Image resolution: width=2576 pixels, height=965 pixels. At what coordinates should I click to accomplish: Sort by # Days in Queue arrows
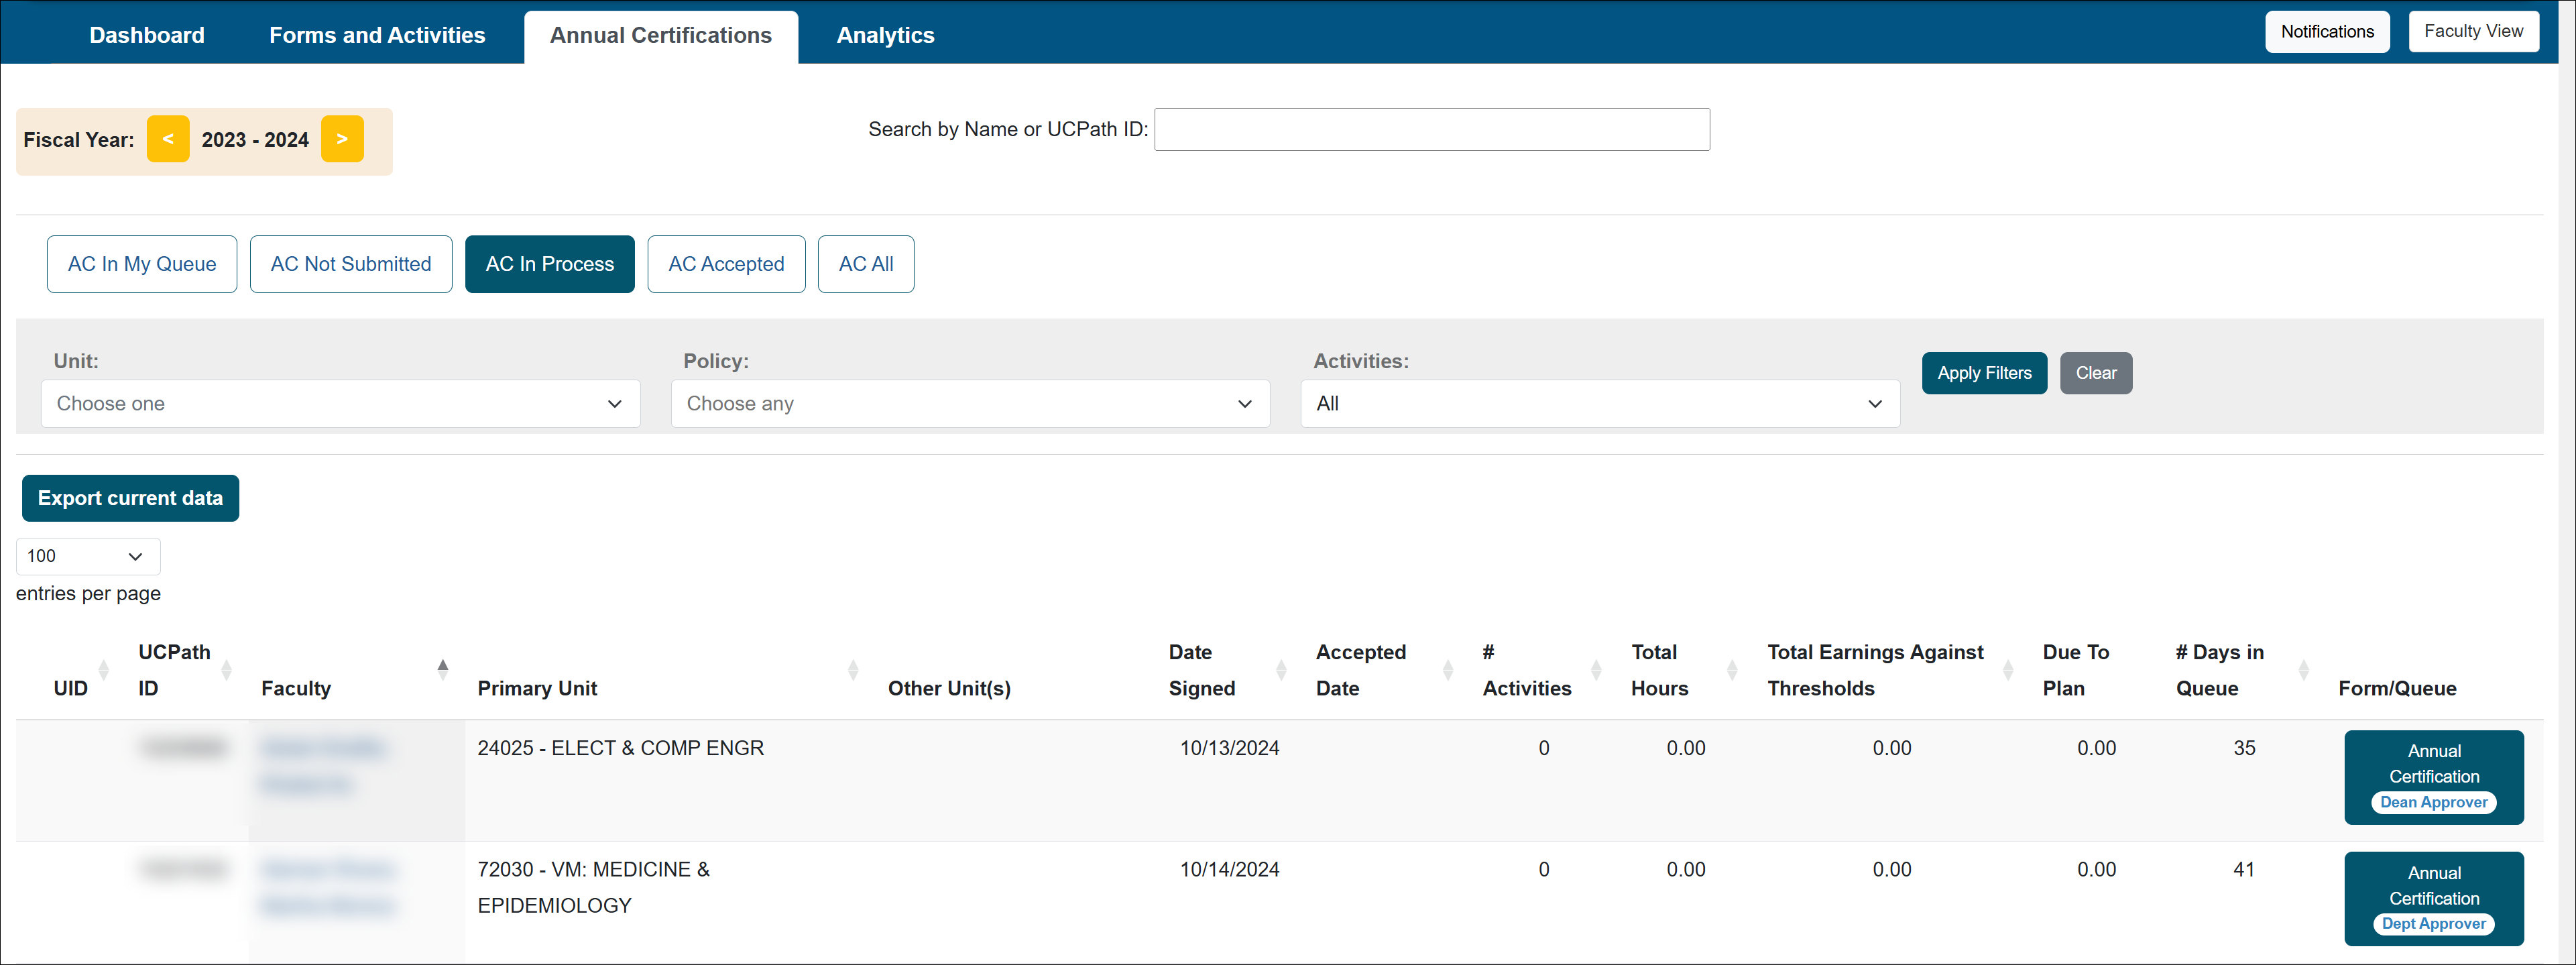pyautogui.click(x=2304, y=670)
